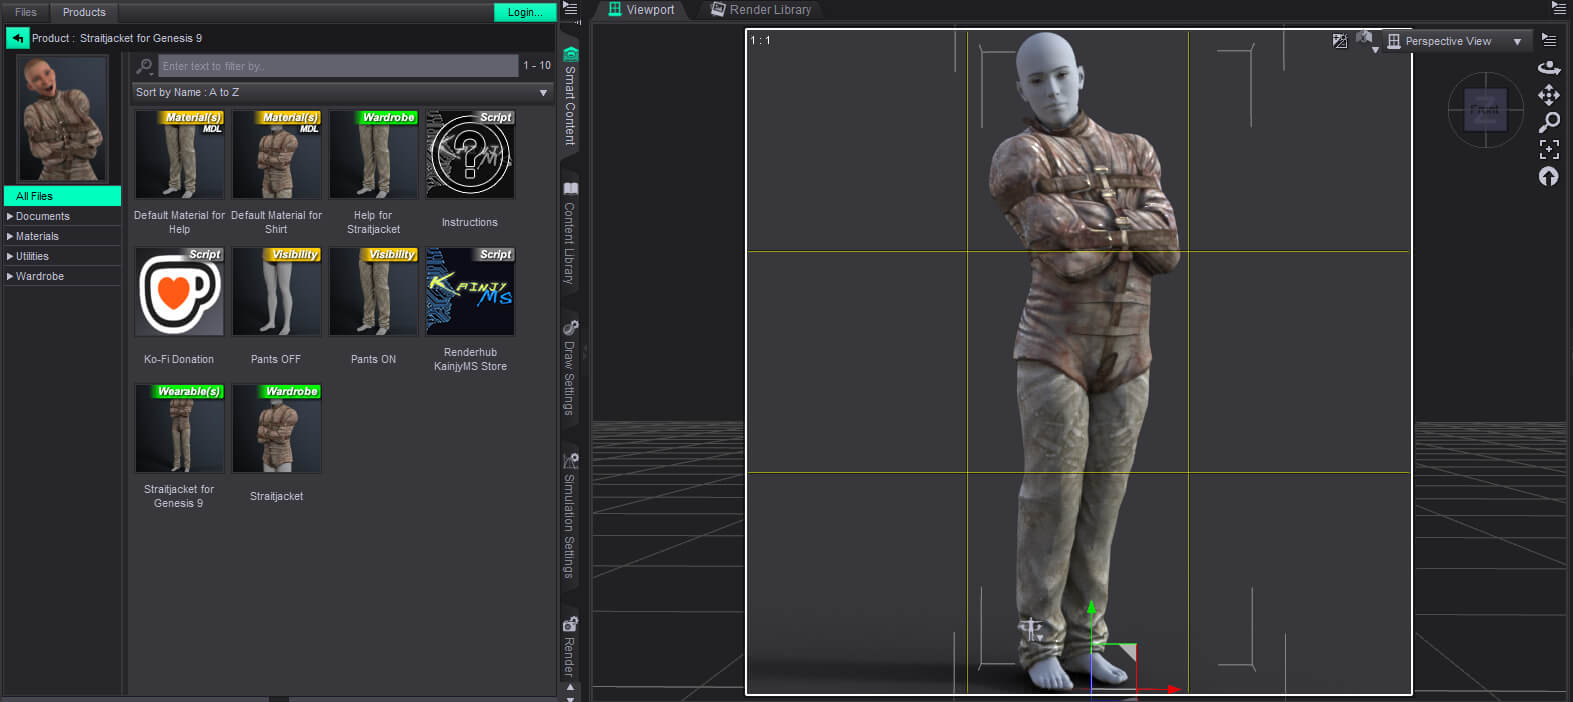The width and height of the screenshot is (1573, 702).
Task: Click the '1 - 10' result count text
Action: click(537, 65)
